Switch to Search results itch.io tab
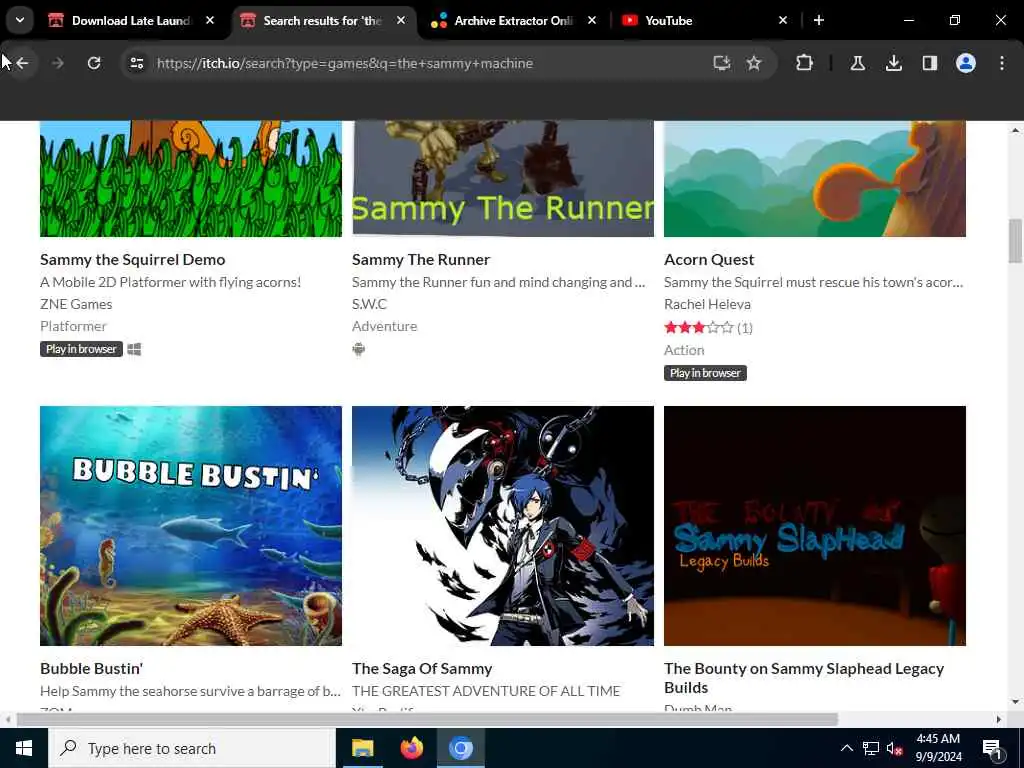 (322, 21)
